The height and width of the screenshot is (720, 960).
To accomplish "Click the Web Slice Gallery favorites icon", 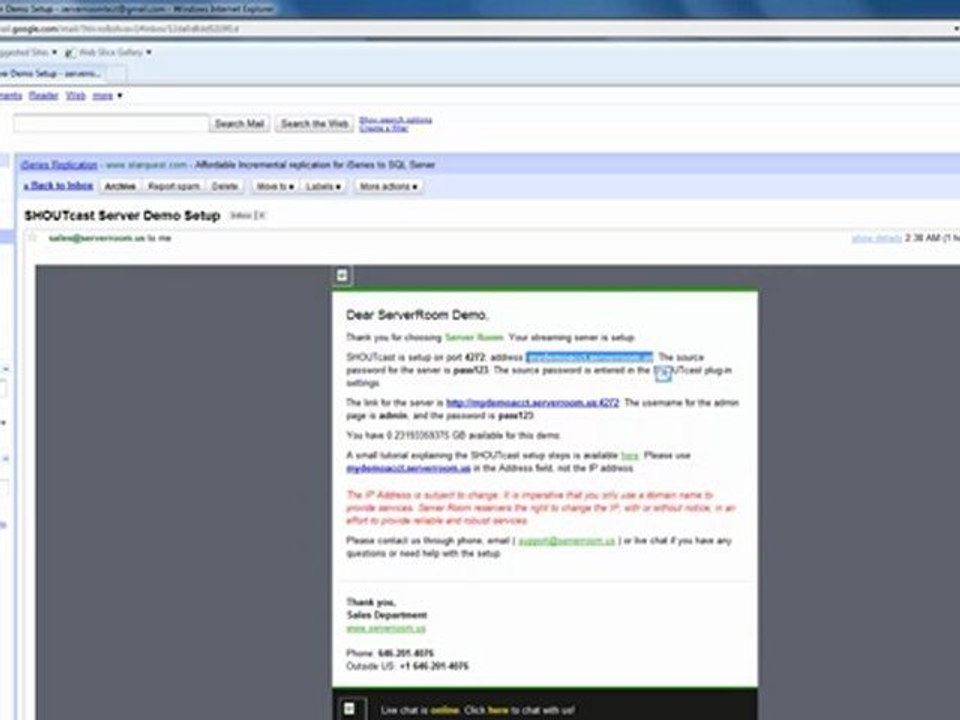I will (70, 53).
